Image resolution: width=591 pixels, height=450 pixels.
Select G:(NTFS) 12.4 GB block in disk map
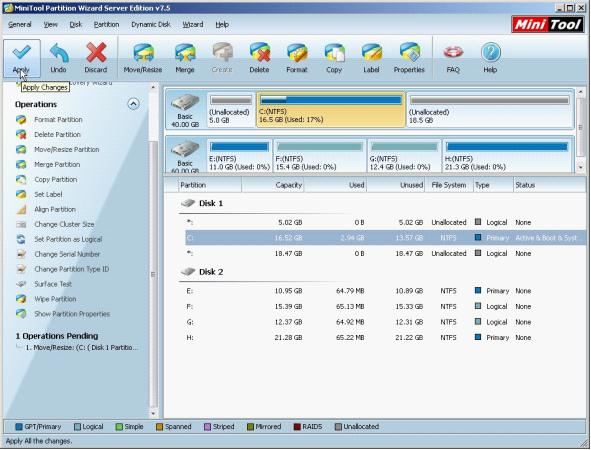404,156
